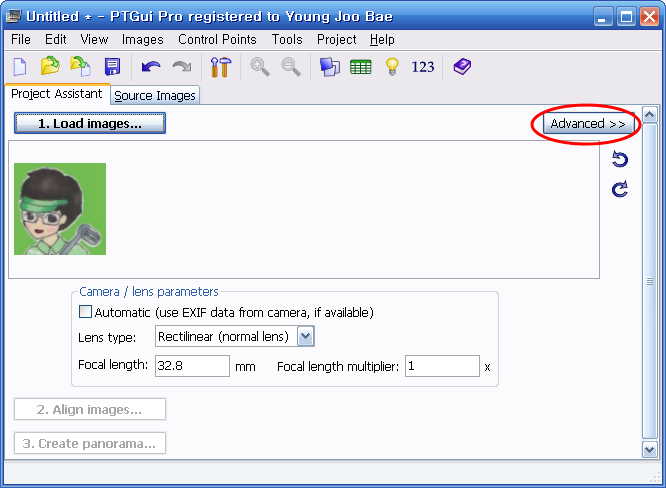The image size is (666, 488).
Task: Open Options via hammer and wrench icon
Action: click(221, 67)
